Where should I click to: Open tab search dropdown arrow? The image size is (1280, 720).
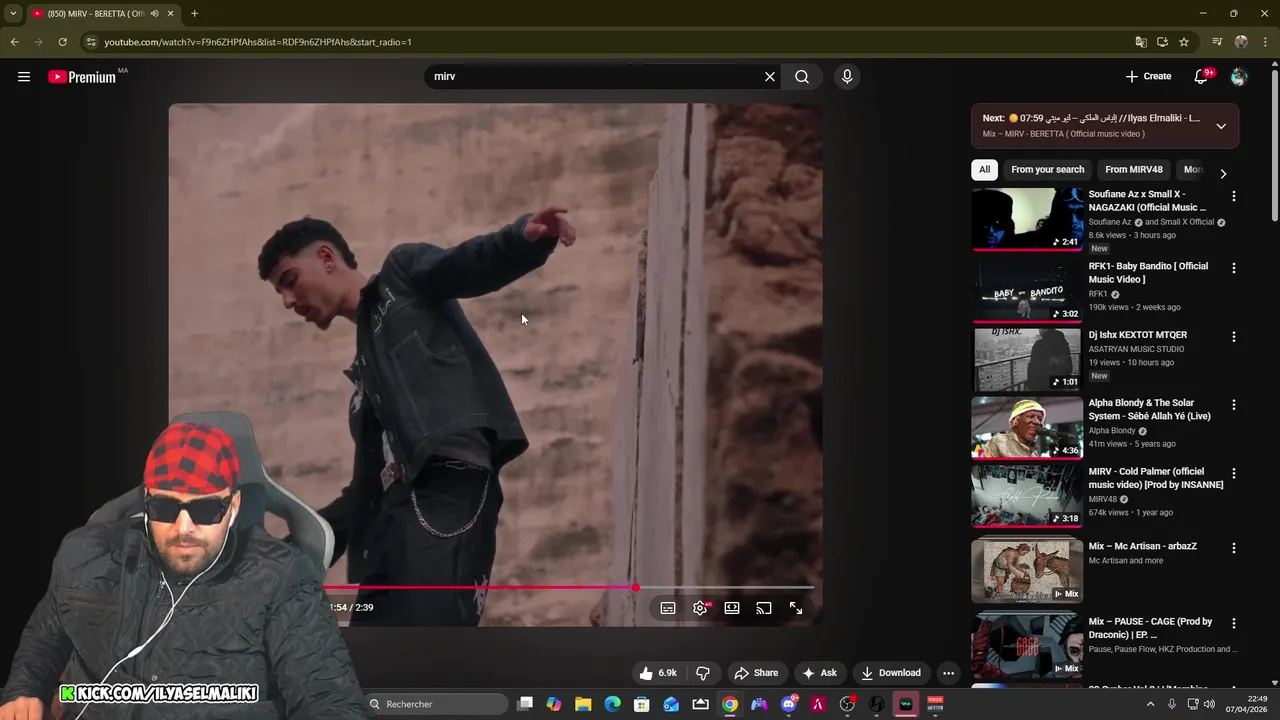tap(13, 14)
